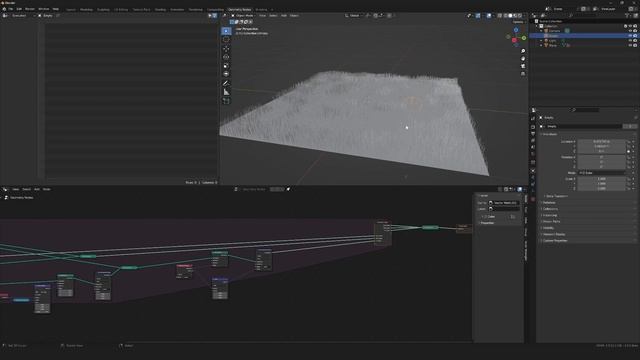Switch viewport to rendered shading
640x360 pixels.
(520, 16)
